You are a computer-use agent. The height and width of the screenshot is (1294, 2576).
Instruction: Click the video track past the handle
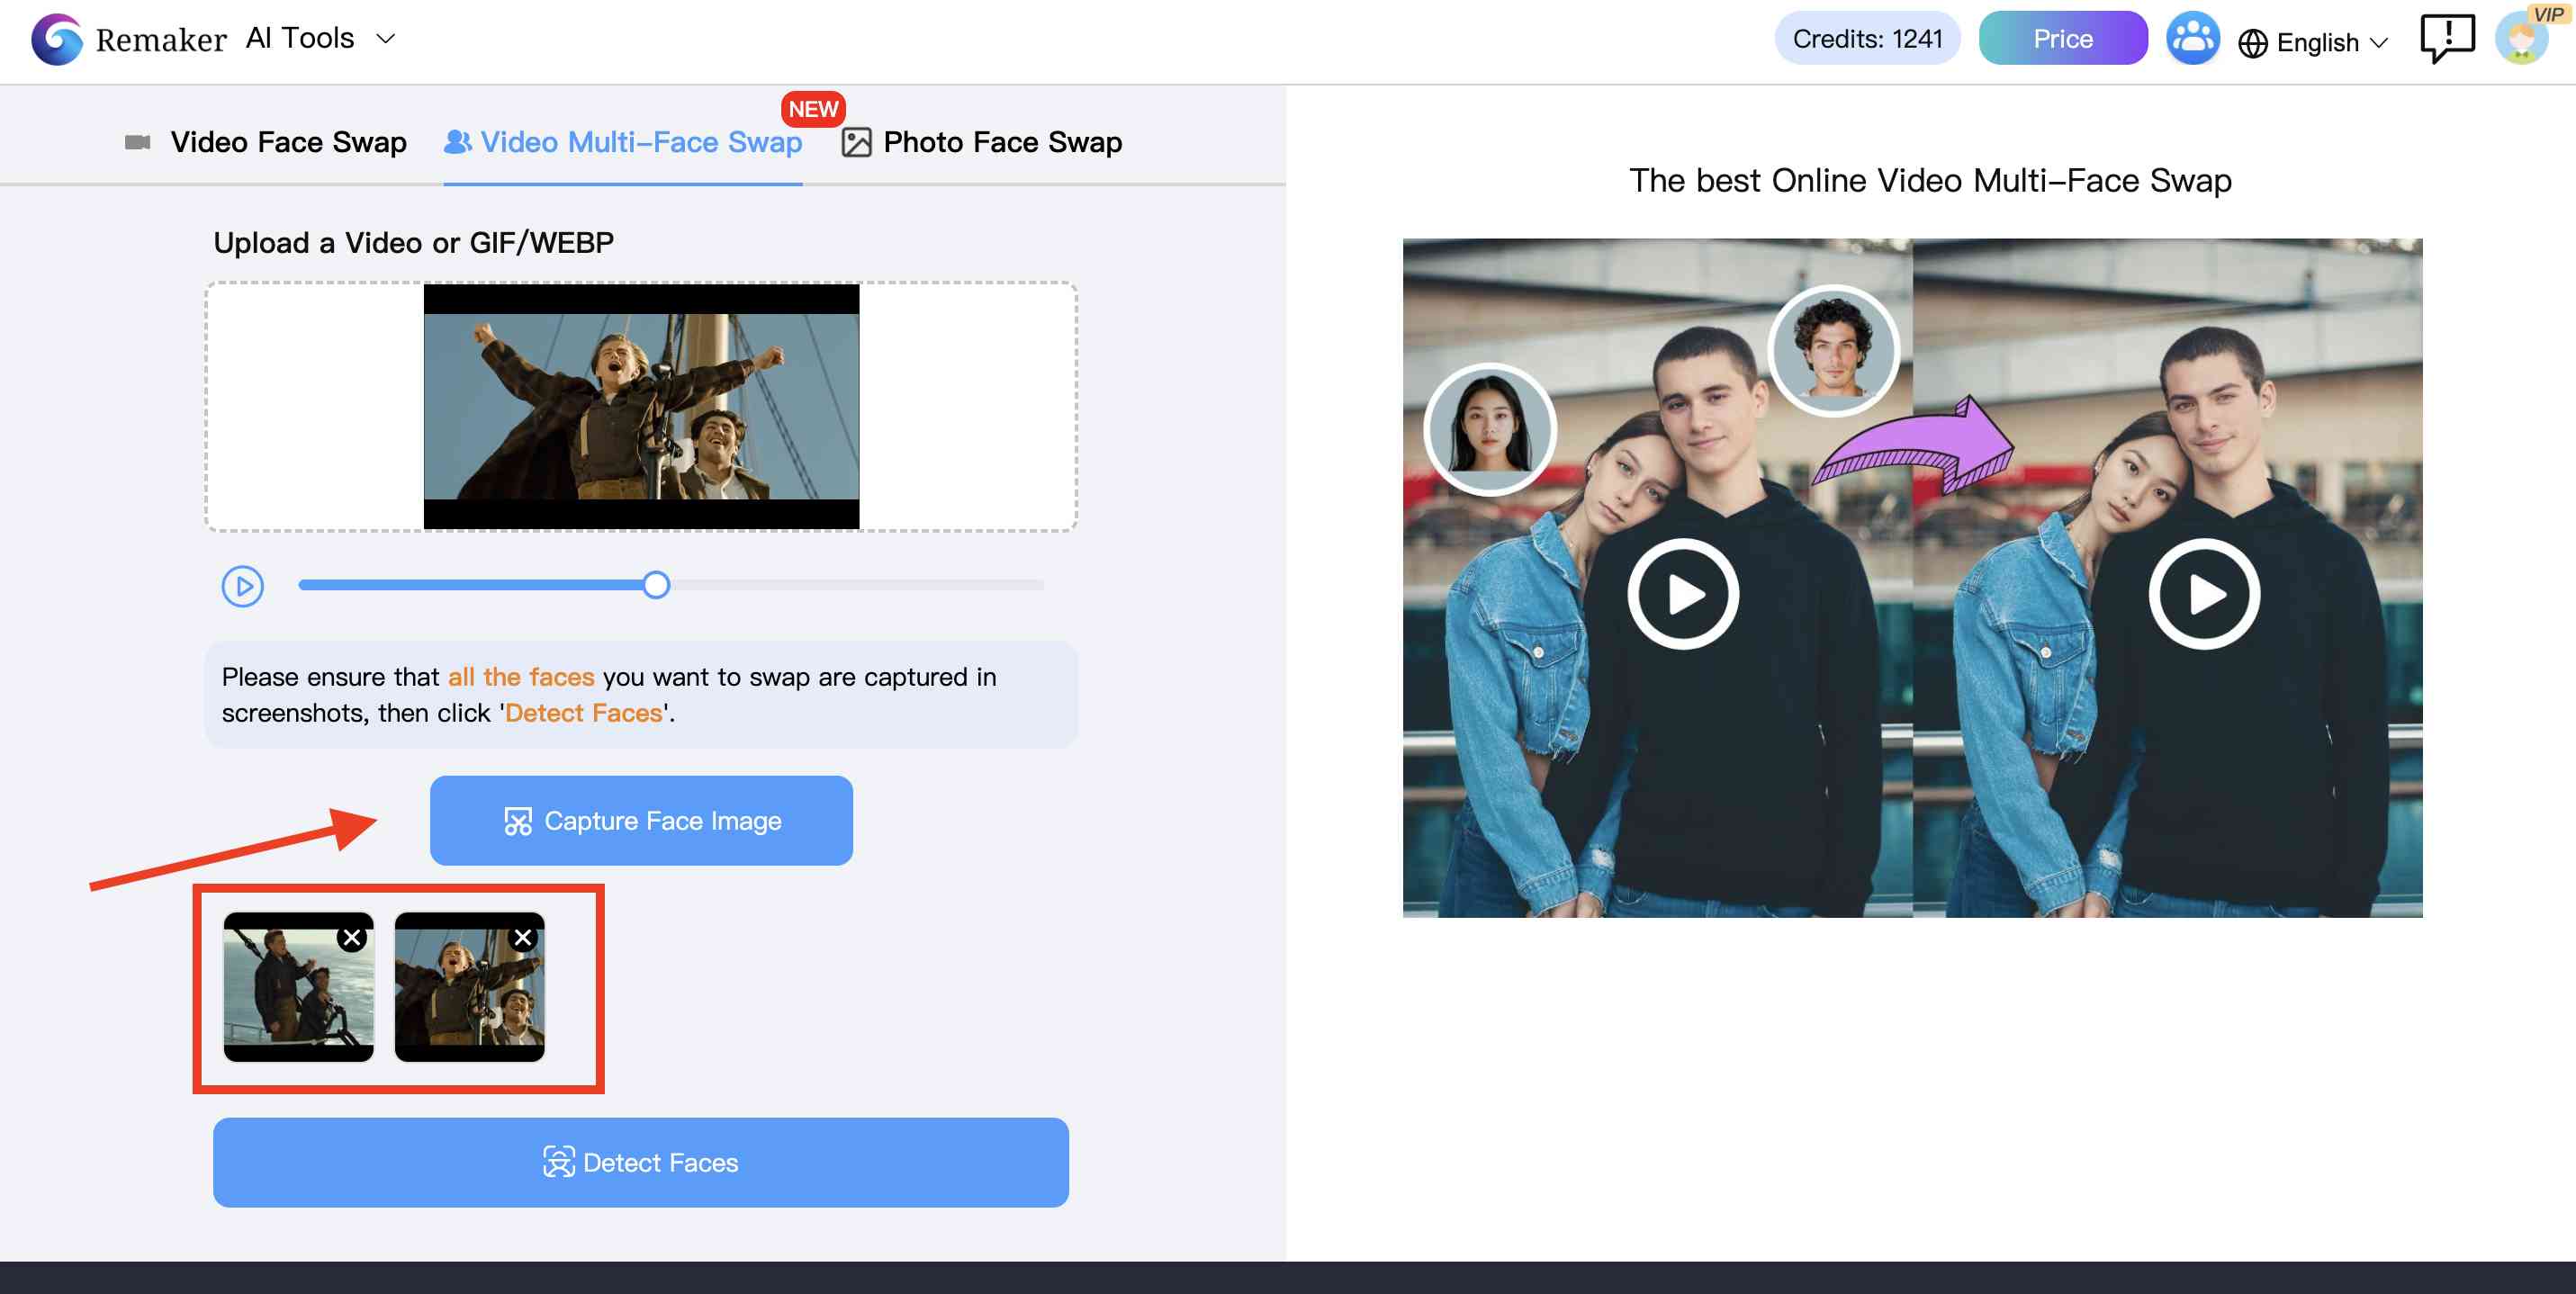pos(858,585)
